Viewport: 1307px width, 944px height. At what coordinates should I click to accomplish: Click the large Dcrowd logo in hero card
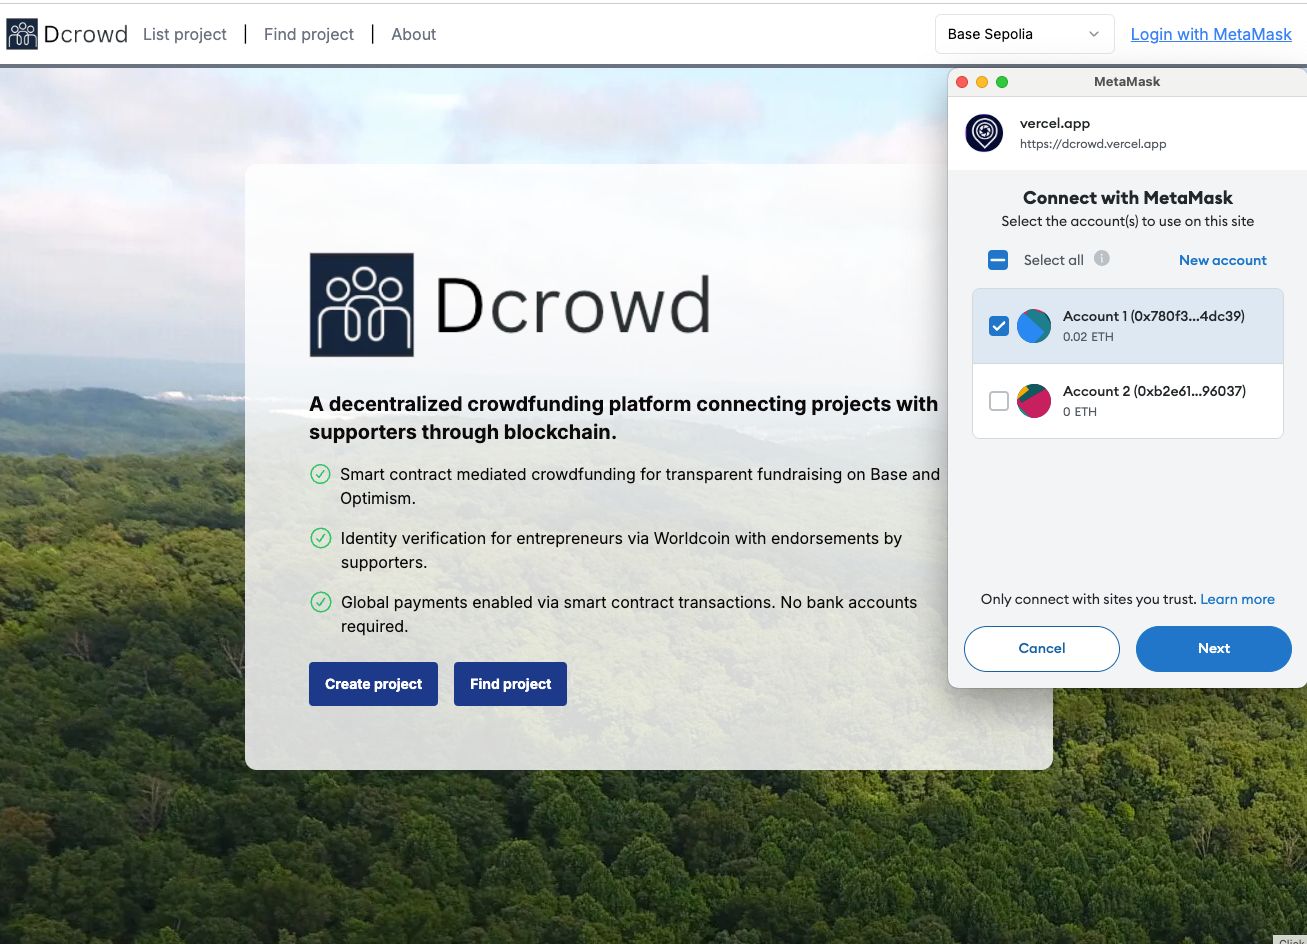(x=510, y=305)
